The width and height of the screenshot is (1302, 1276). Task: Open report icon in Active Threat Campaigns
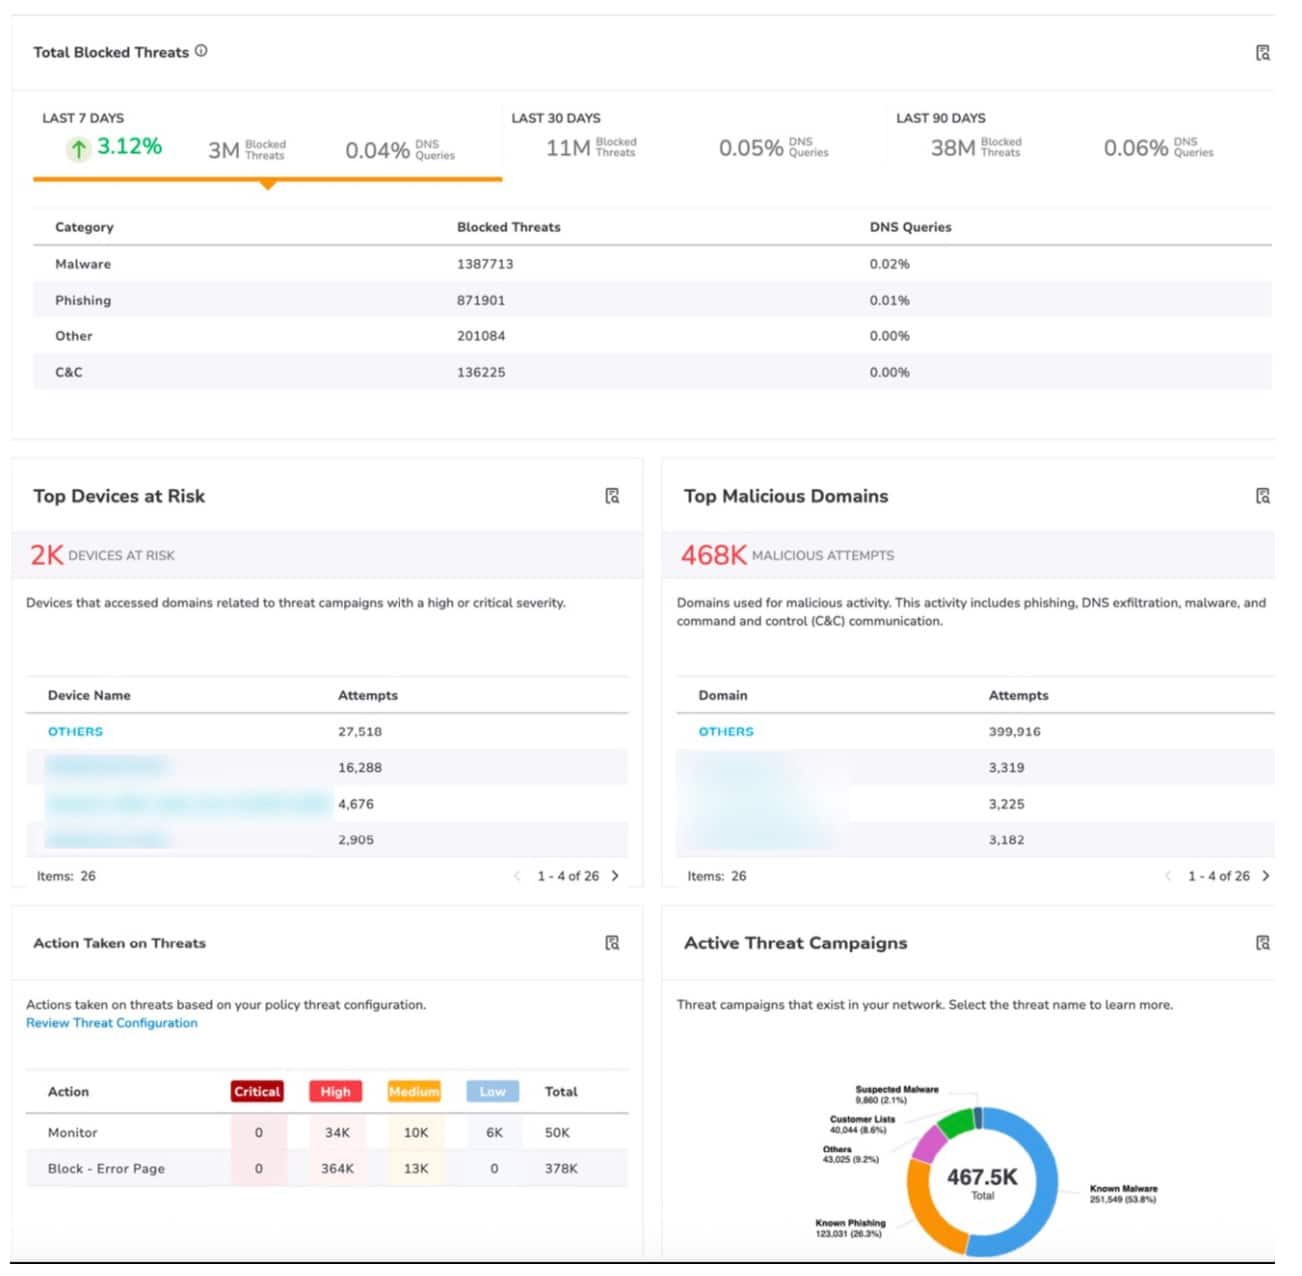pos(1262,943)
